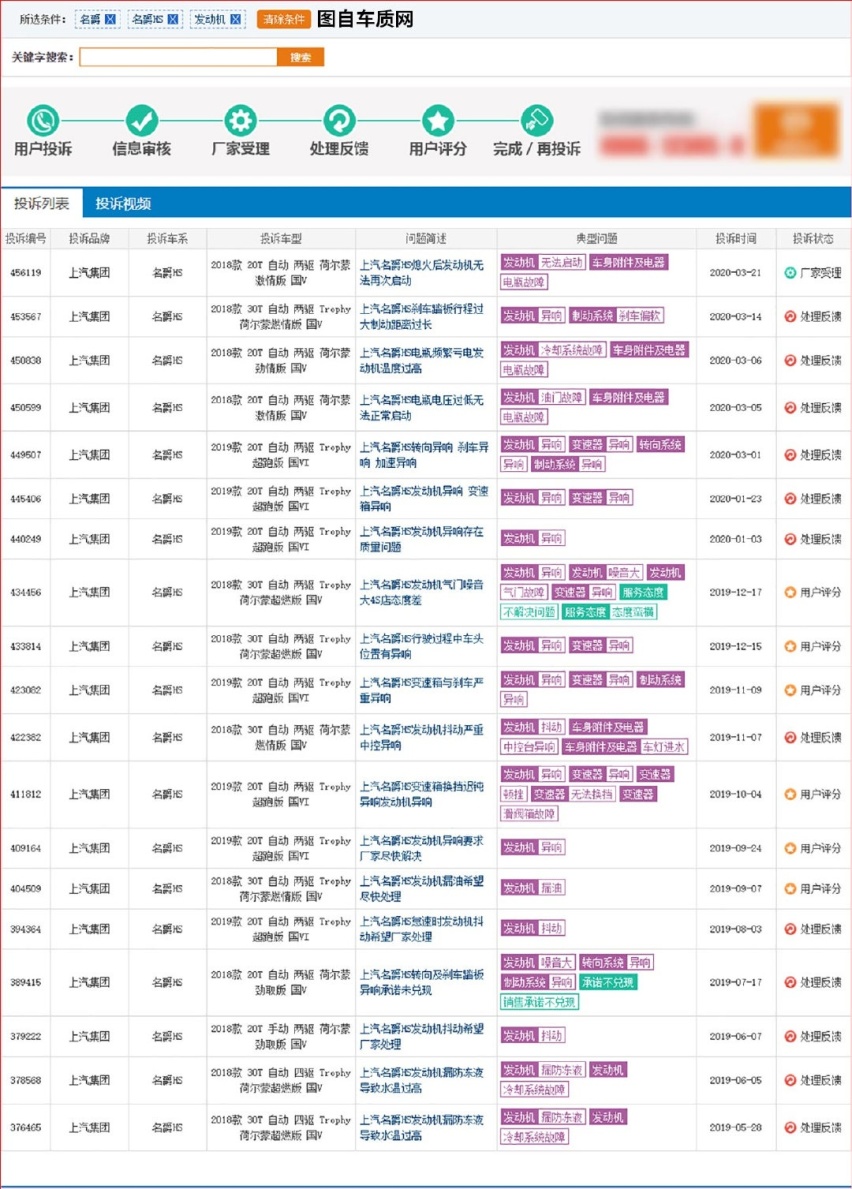The height and width of the screenshot is (1189, 852).
Task: Click status icon for complaint 440249
Action: 790,538
